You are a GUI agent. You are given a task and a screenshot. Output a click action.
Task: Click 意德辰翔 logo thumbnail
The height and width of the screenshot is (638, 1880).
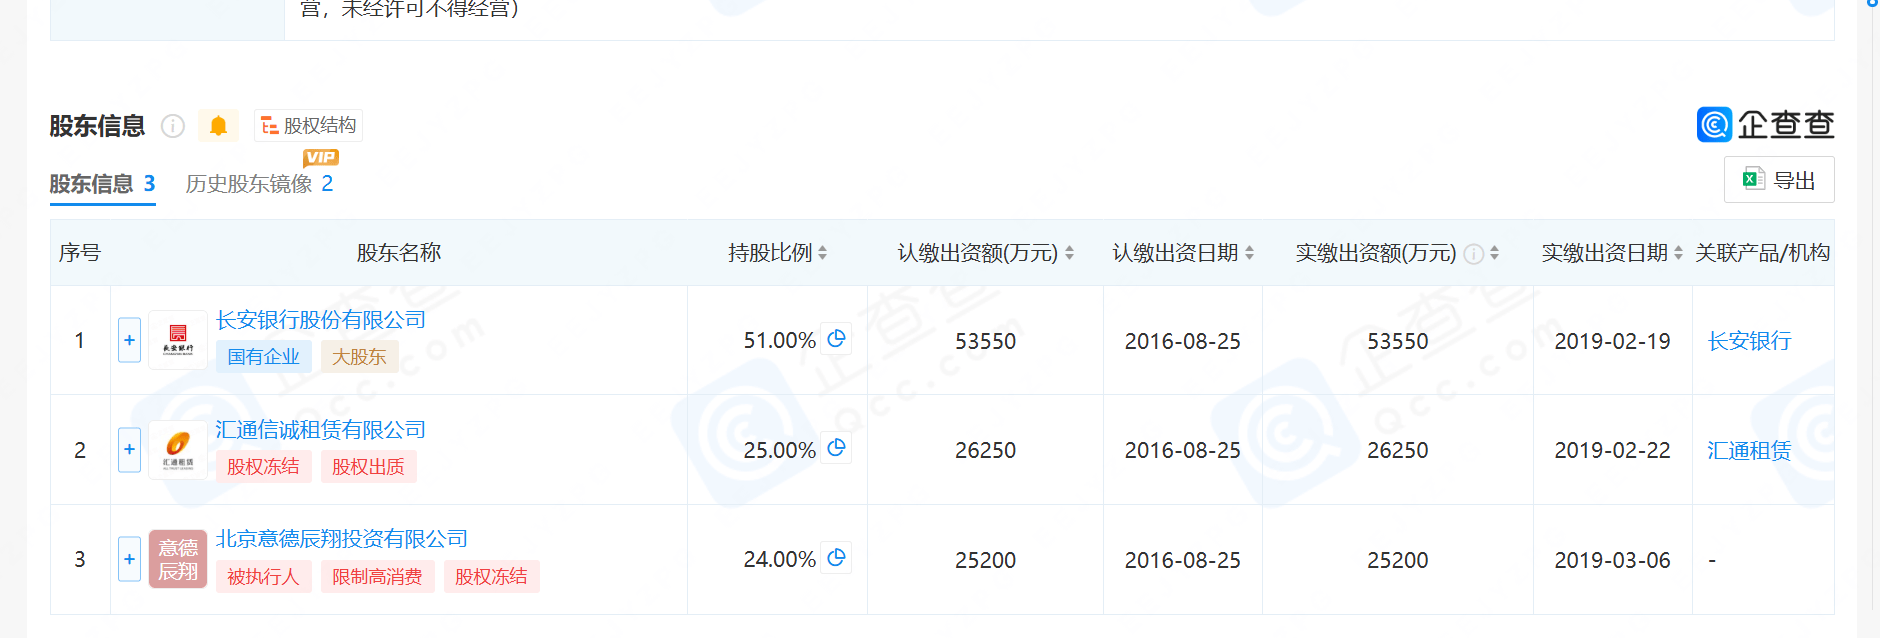point(178,559)
